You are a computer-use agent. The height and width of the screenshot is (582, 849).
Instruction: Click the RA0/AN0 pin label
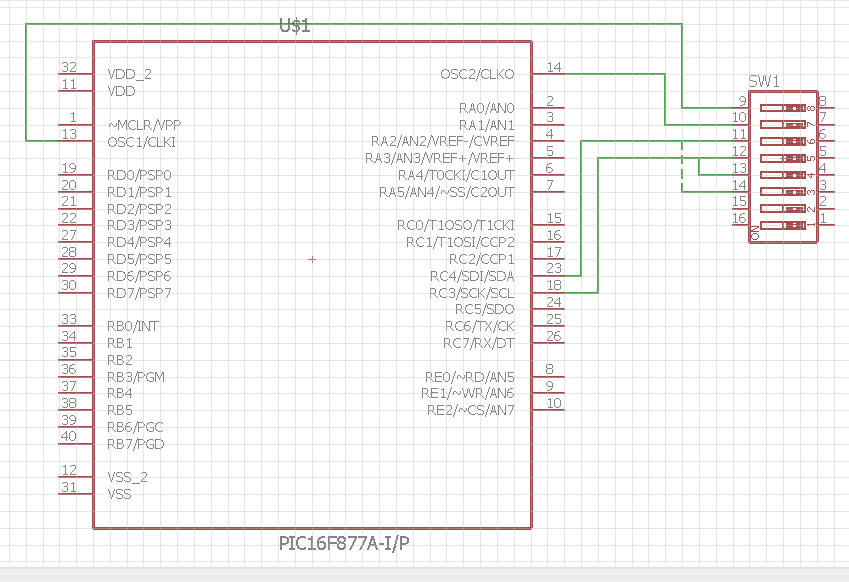coord(486,108)
